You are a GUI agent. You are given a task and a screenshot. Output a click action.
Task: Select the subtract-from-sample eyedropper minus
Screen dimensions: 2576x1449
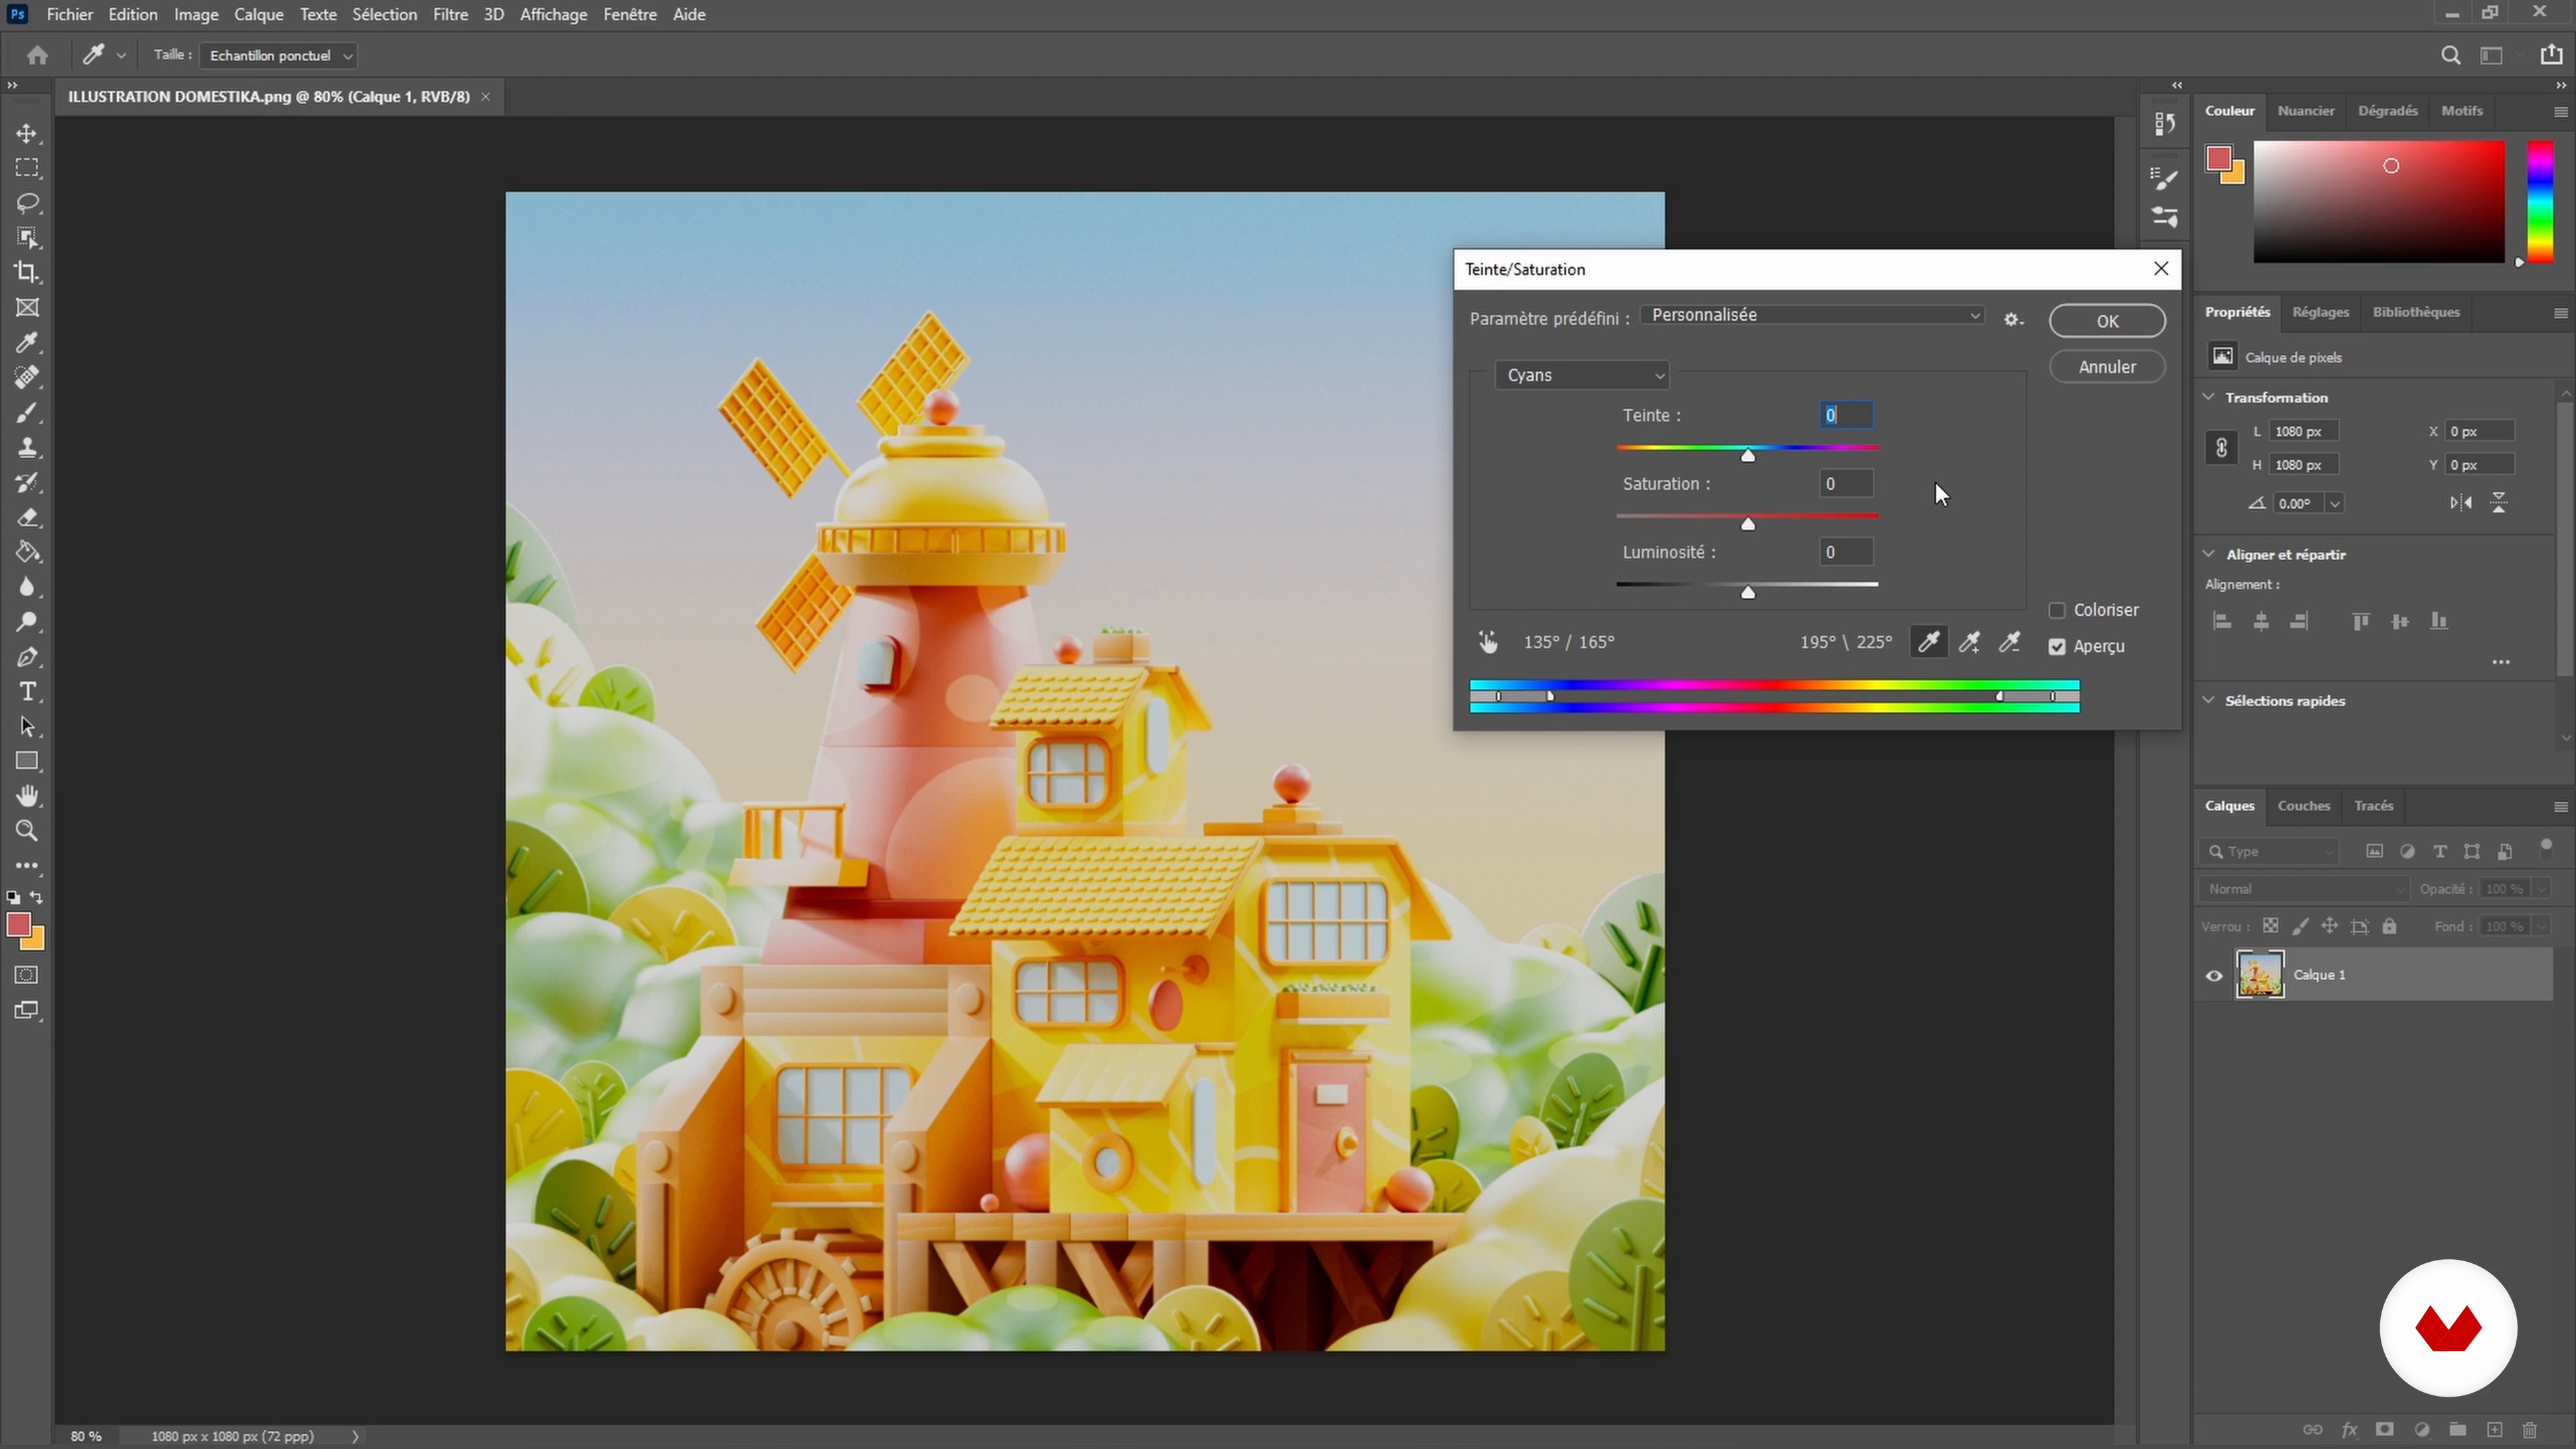pos(2009,642)
